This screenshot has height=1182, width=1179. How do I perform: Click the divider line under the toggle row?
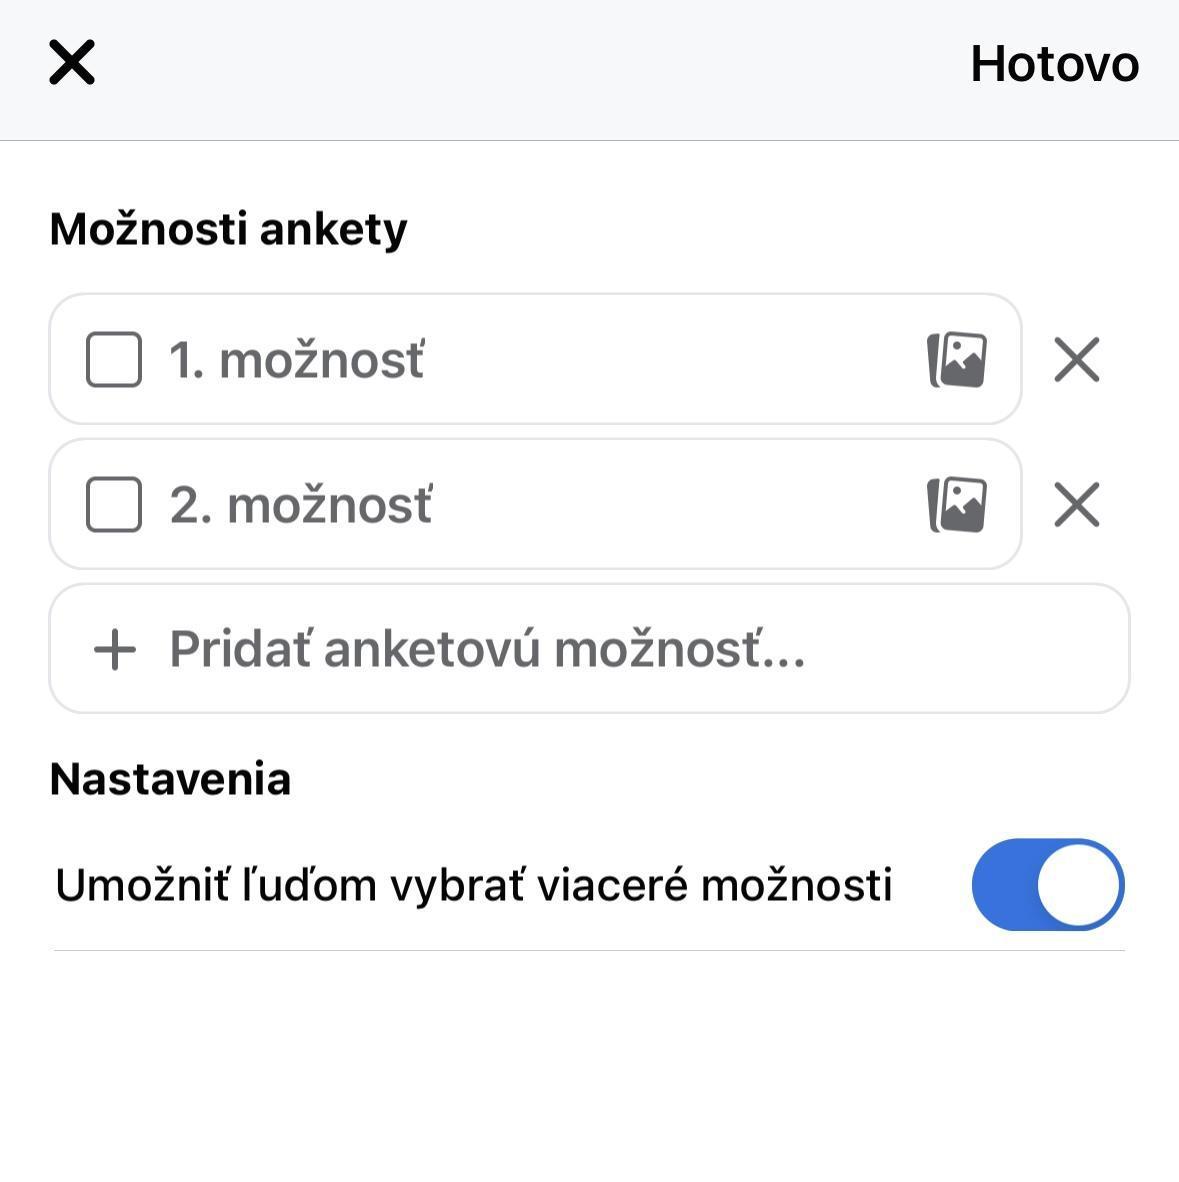590,950
